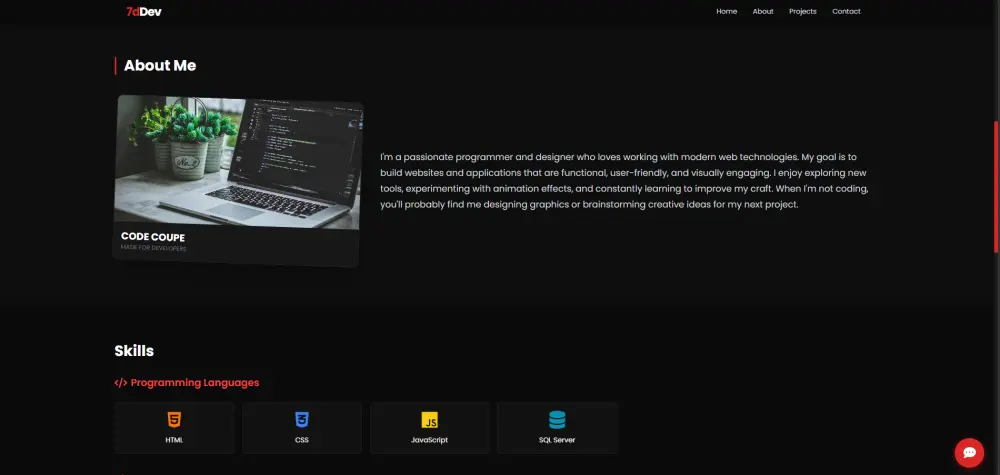Select the CSS skill label
Viewport: 1000px width, 475px height.
(302, 440)
